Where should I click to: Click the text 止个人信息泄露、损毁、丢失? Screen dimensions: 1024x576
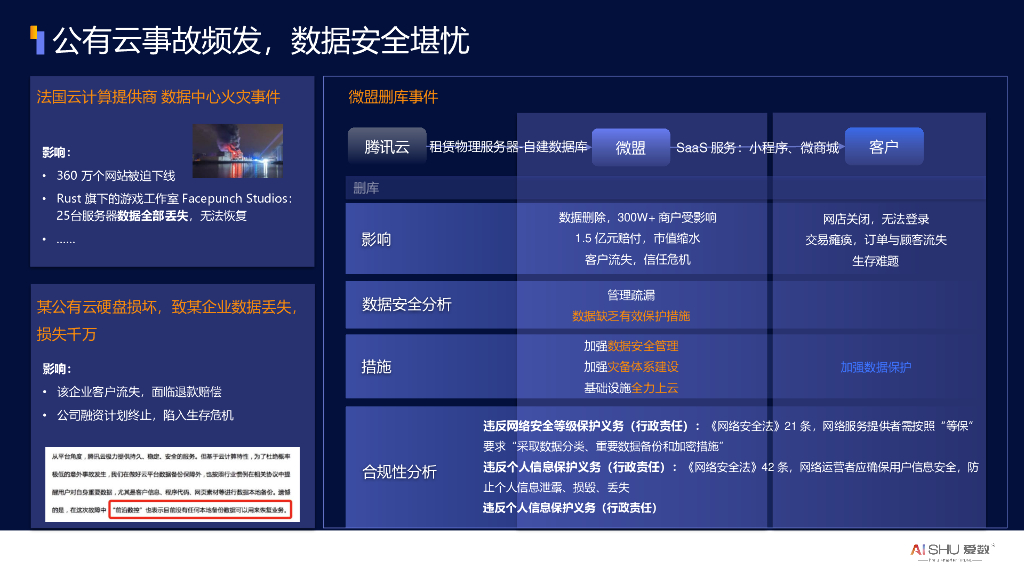pyautogui.click(x=556, y=488)
